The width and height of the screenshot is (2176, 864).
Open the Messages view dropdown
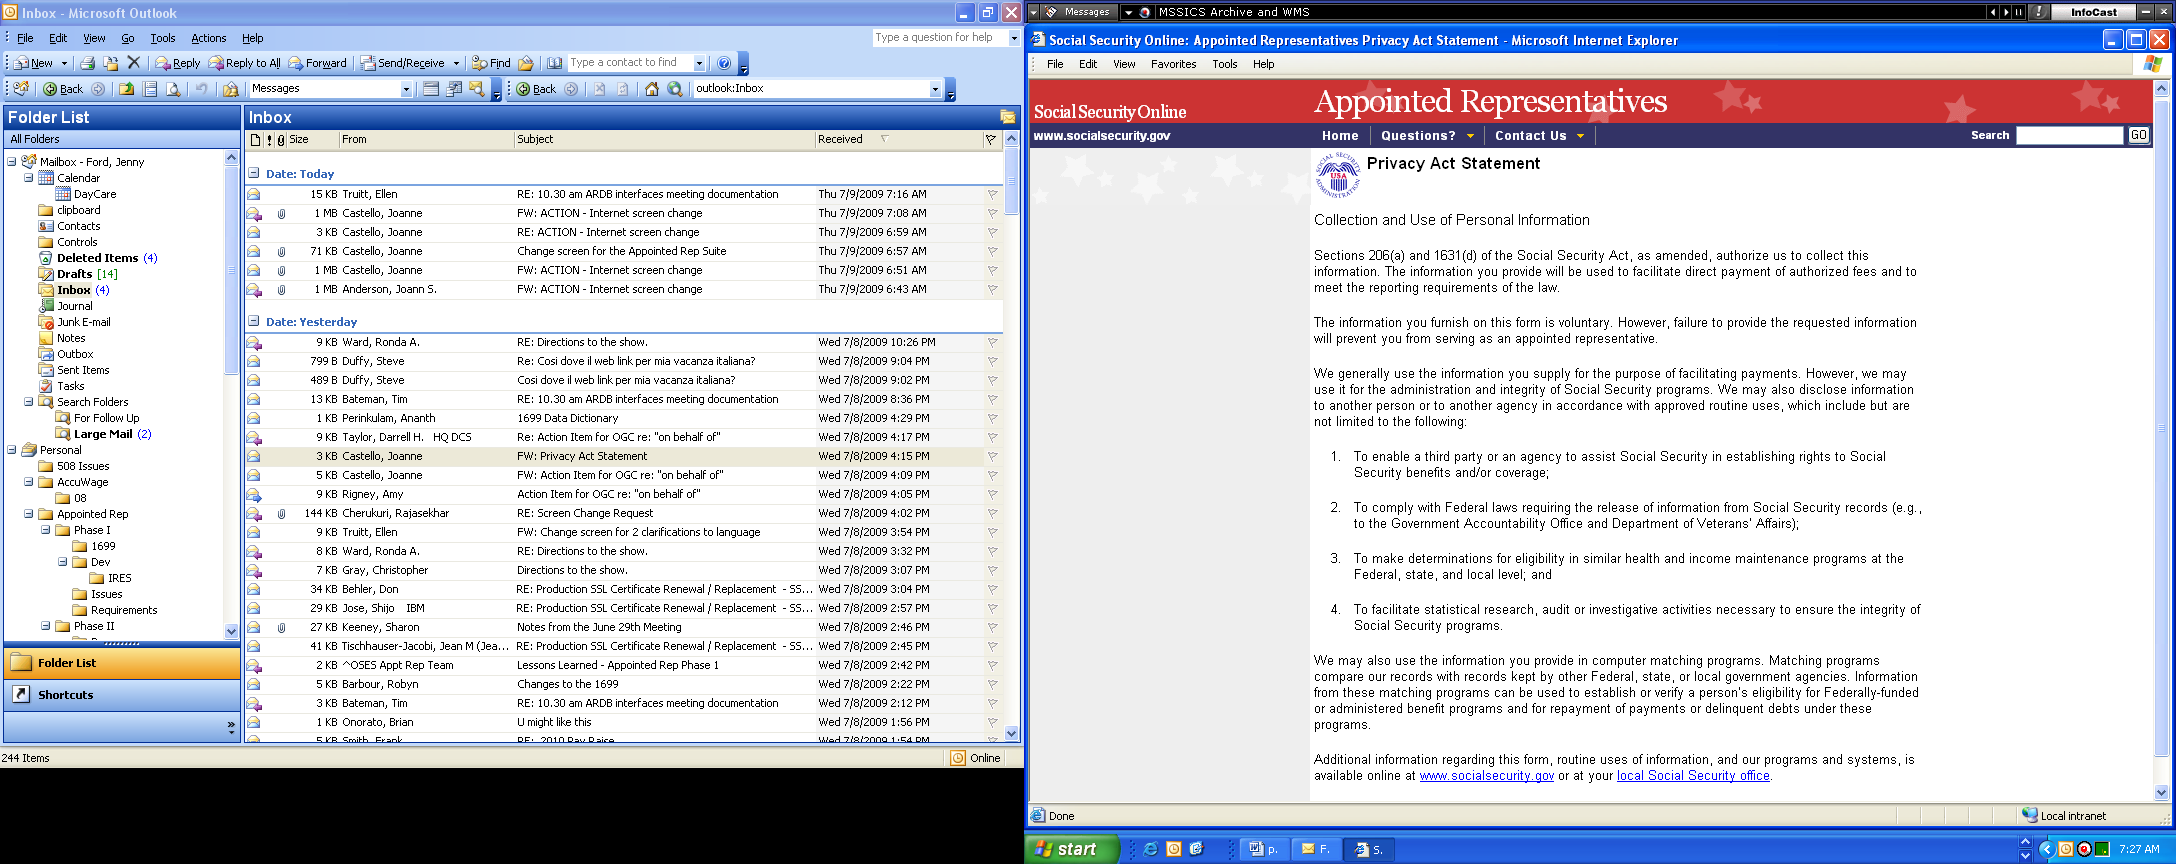[406, 89]
